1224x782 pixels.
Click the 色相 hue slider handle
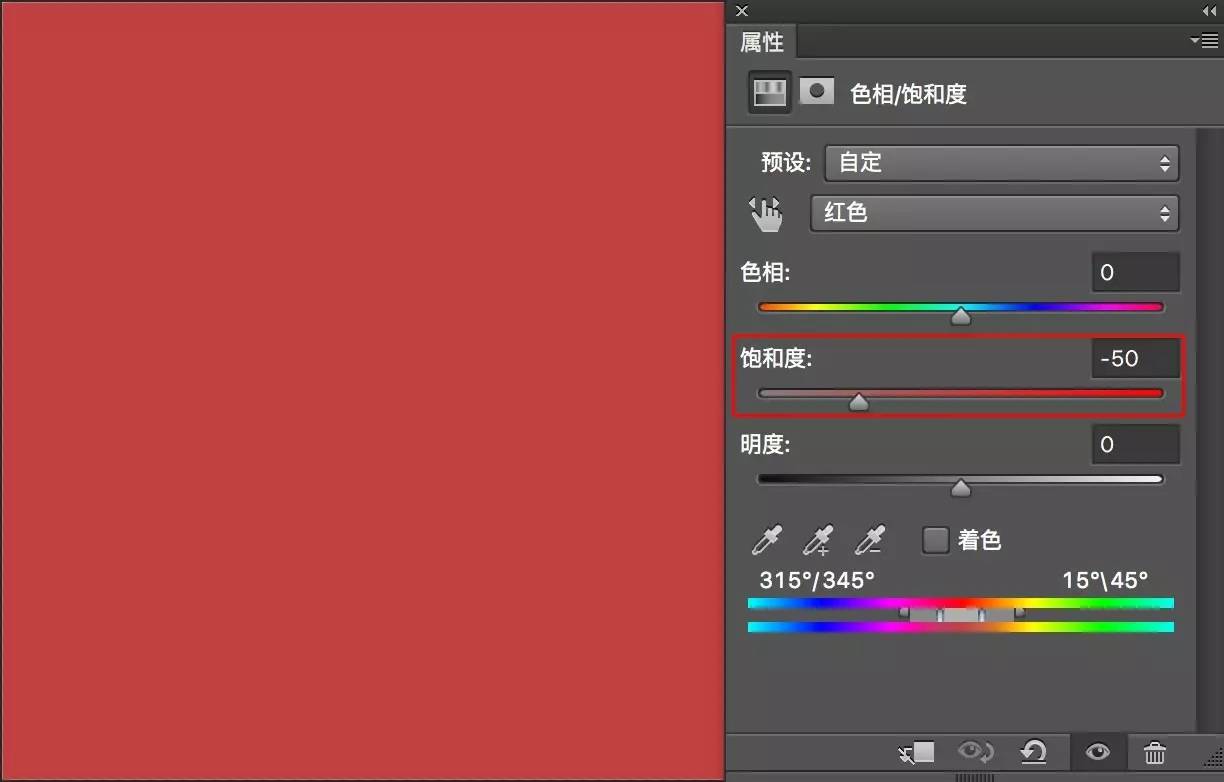click(x=961, y=316)
